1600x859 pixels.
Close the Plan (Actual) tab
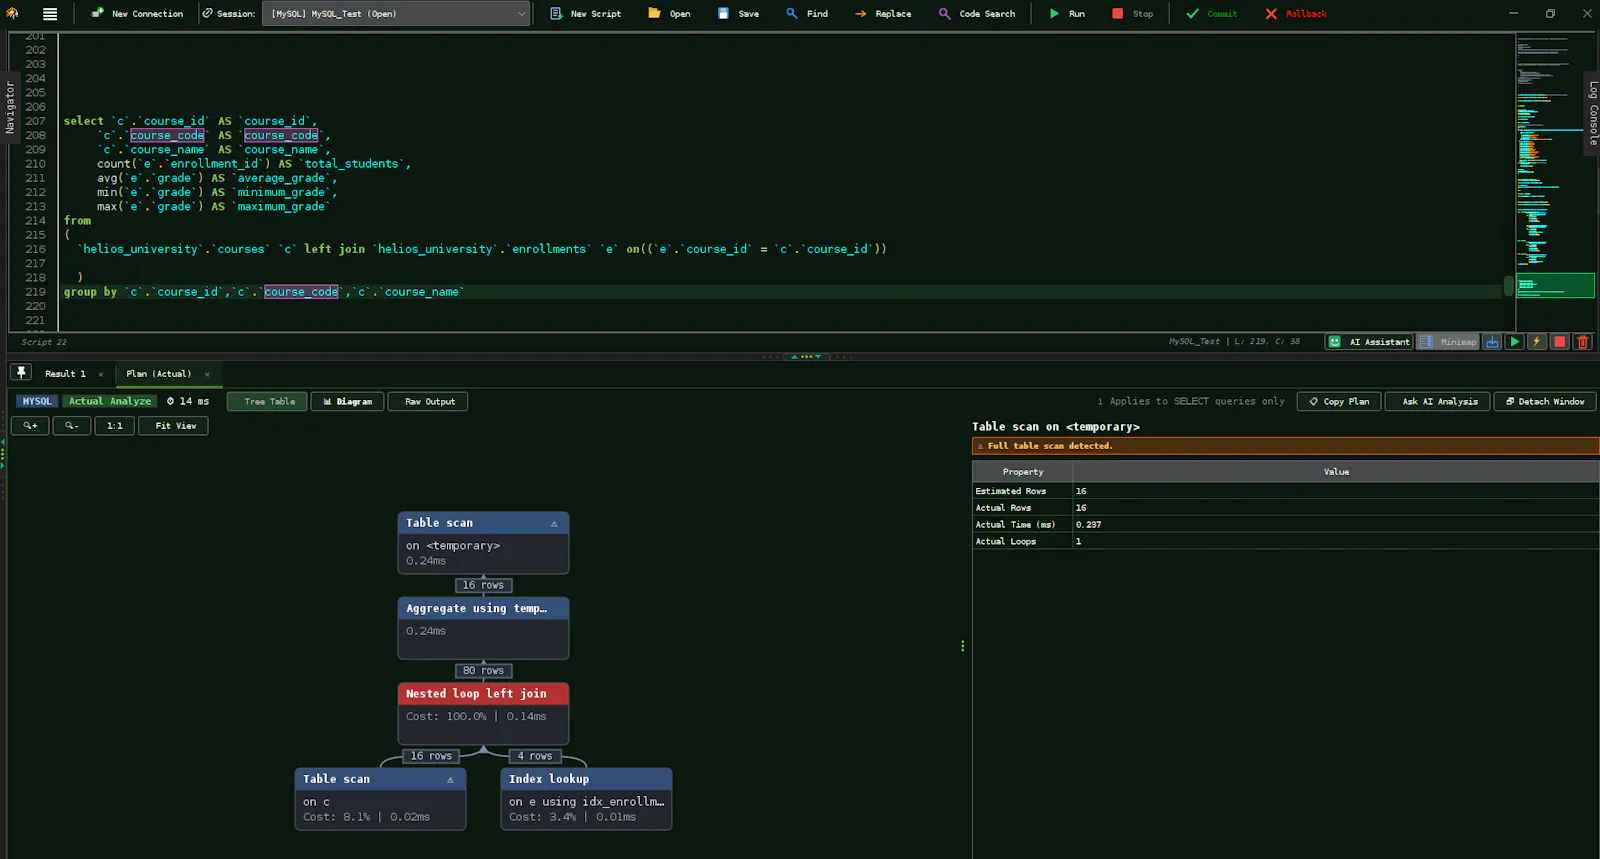207,374
